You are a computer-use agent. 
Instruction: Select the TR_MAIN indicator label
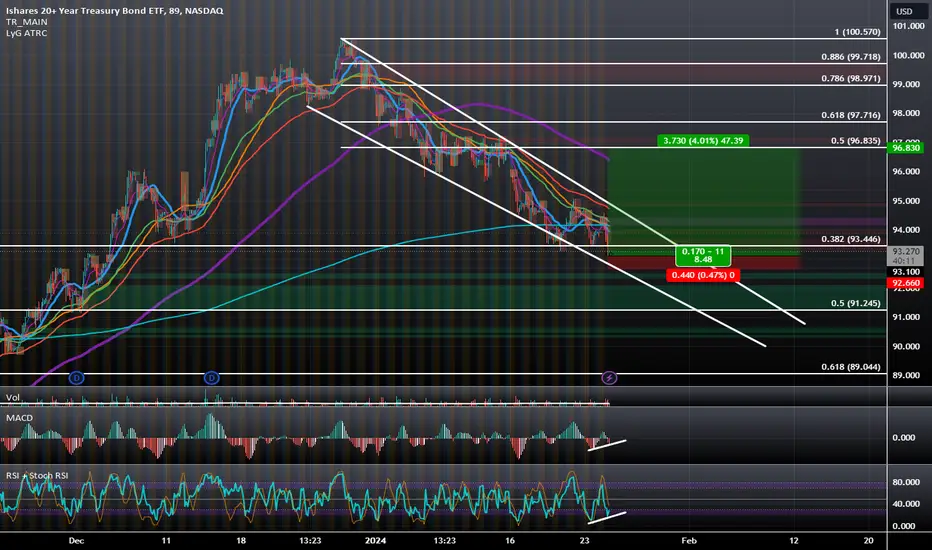[27, 22]
